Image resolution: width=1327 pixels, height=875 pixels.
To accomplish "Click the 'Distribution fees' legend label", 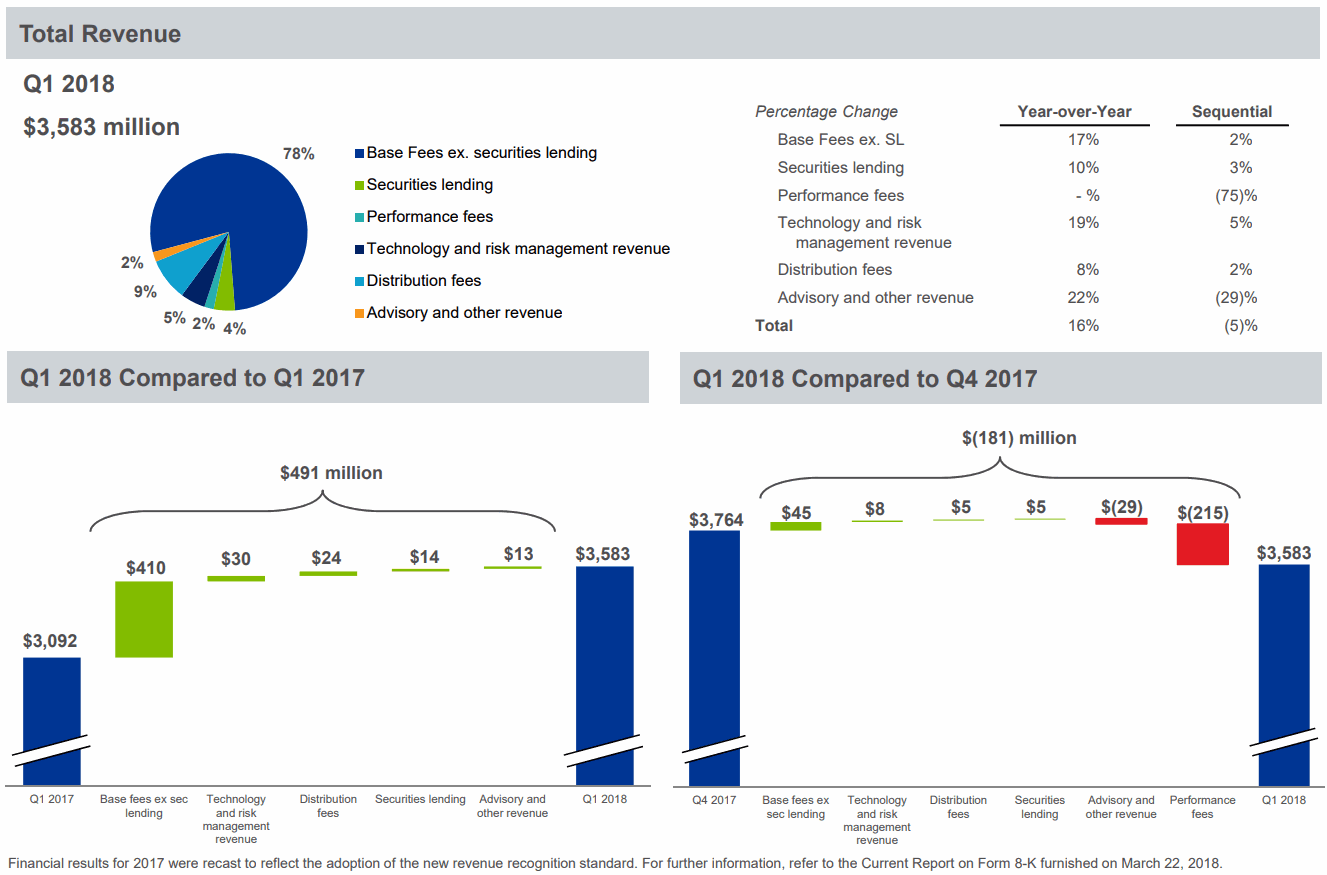I will 424,281.
